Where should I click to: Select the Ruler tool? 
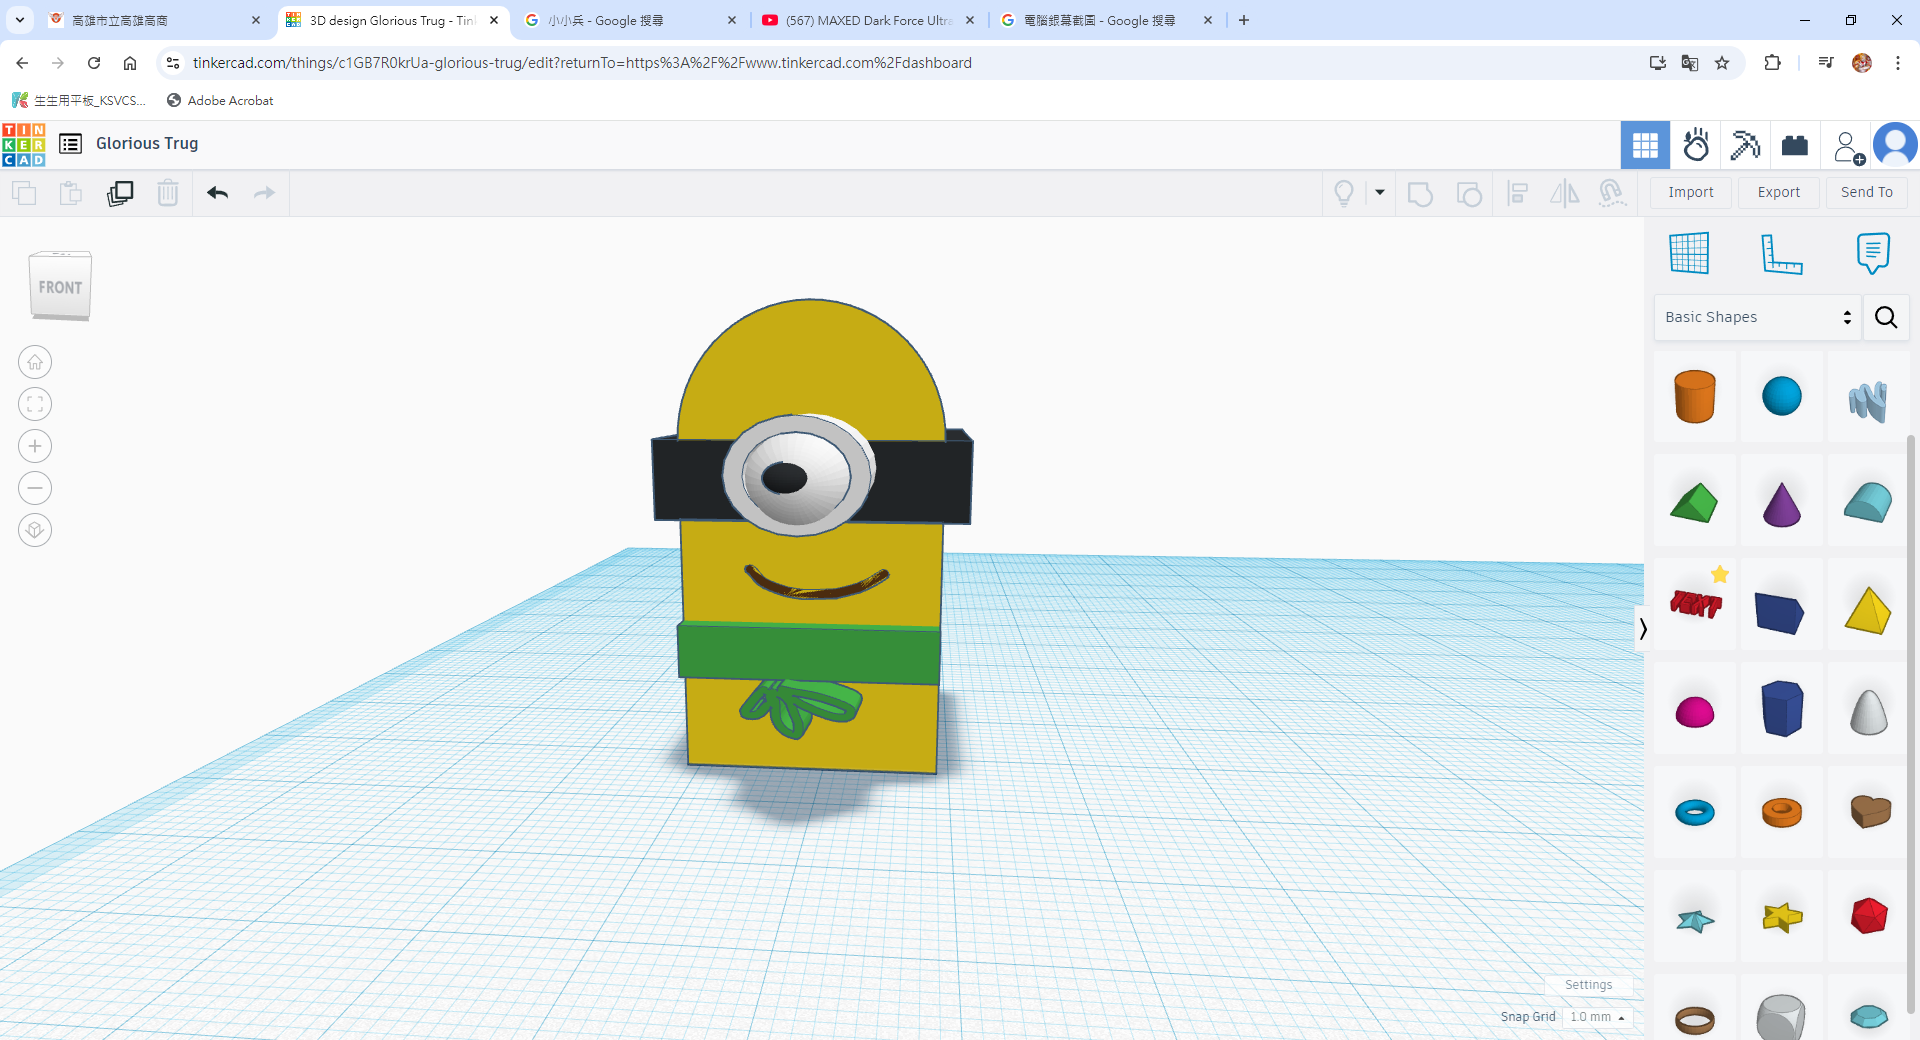1780,253
